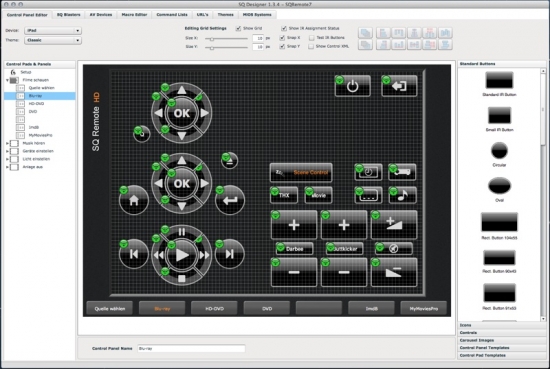
Task: Click the rewind arrows in transport wheel
Action: coord(159,255)
